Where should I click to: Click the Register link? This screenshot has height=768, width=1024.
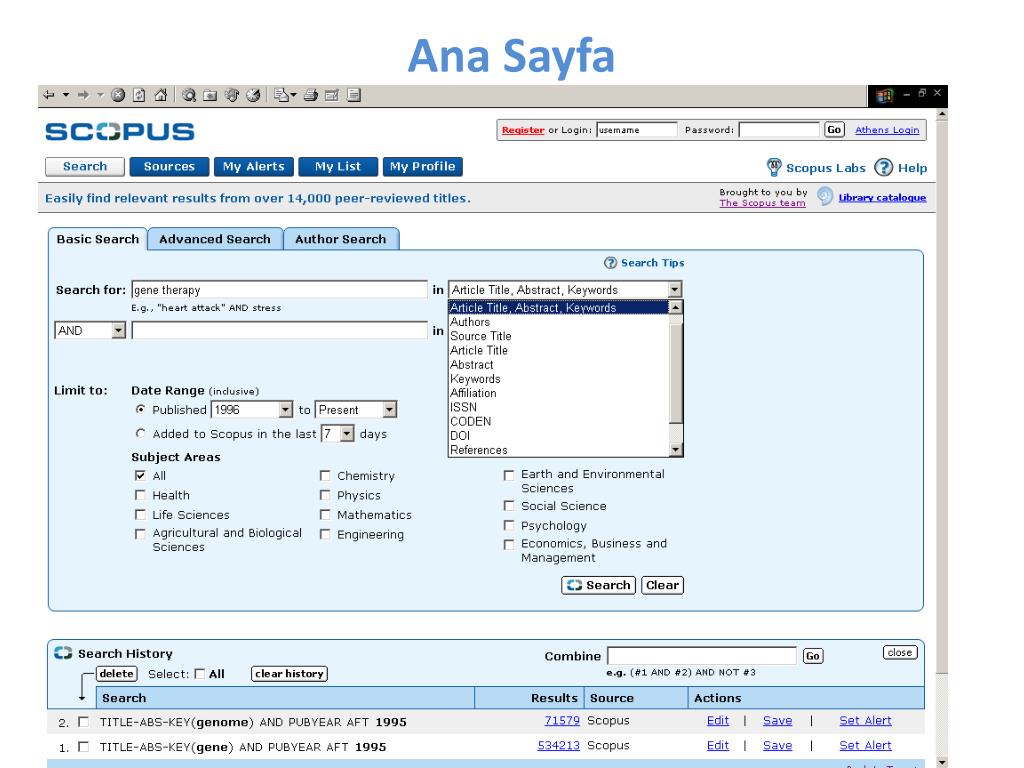pos(522,130)
